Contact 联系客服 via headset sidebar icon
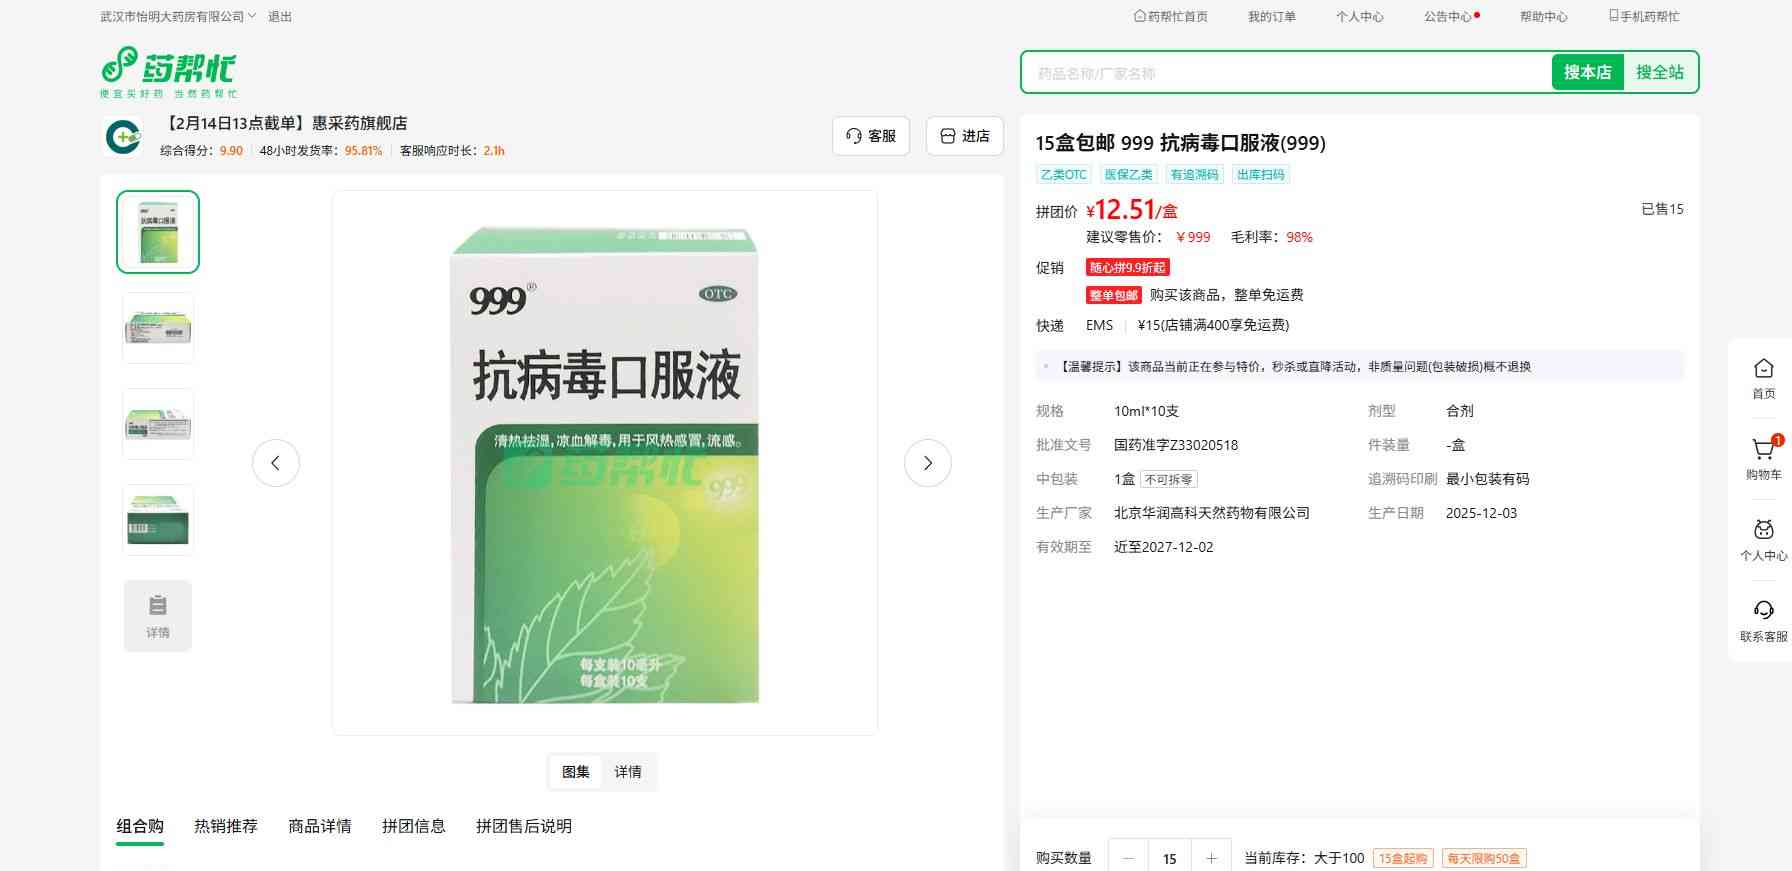Image resolution: width=1792 pixels, height=871 pixels. coord(1763,611)
